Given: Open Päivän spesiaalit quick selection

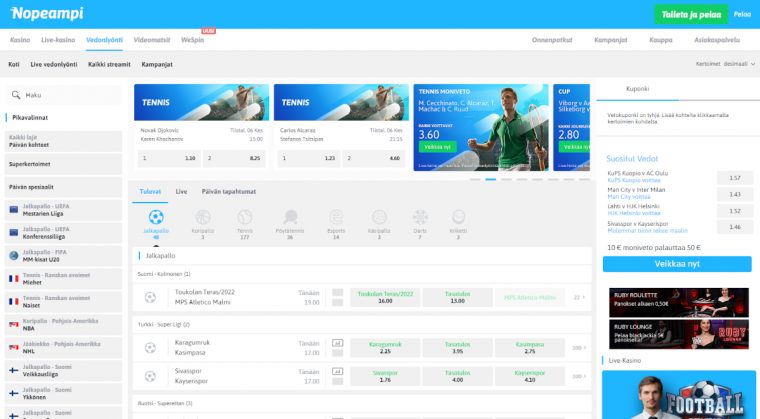Looking at the screenshot, I should tap(63, 187).
